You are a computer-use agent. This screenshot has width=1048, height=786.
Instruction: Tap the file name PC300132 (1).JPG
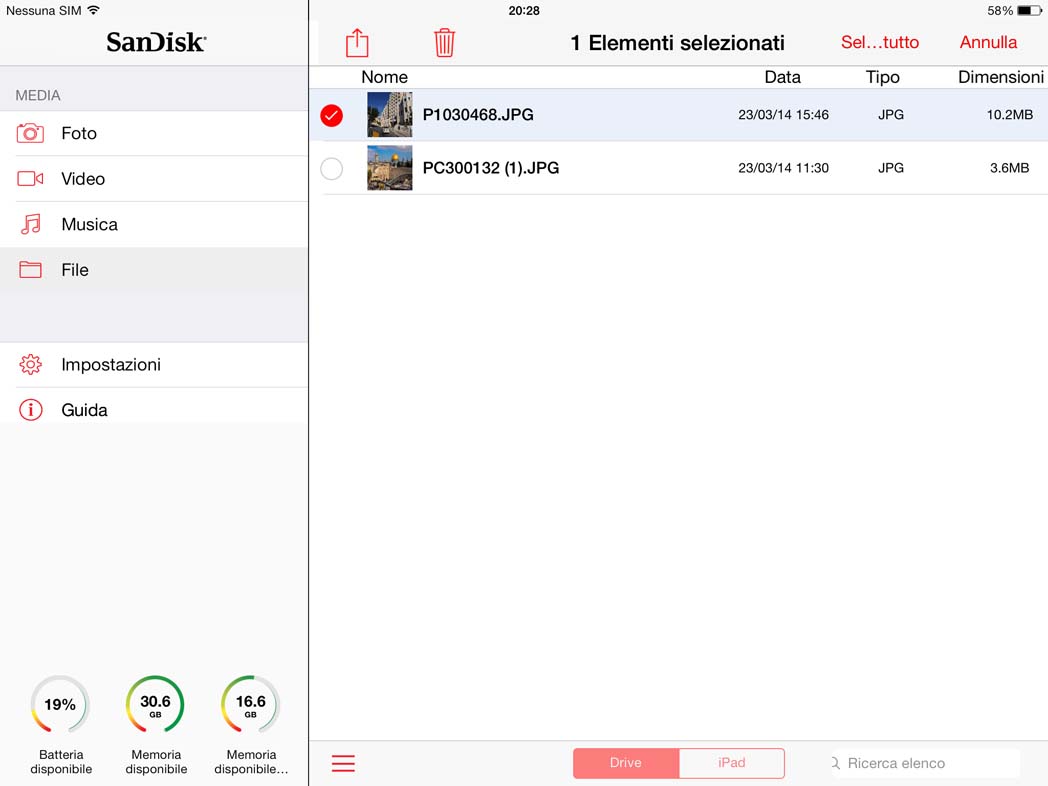[491, 168]
